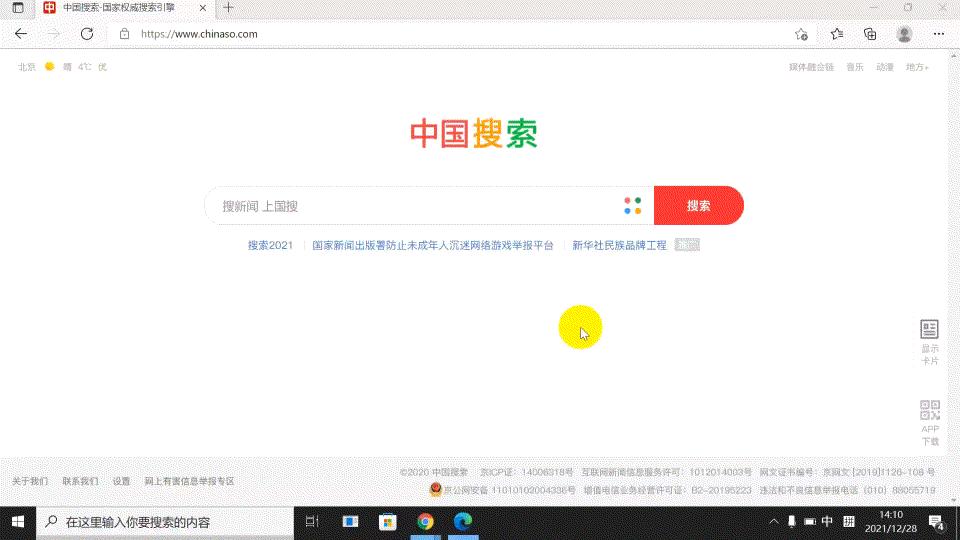Click the IME keyboard grid icon in tray
Viewport: 960px width, 540px height.
pos(849,522)
